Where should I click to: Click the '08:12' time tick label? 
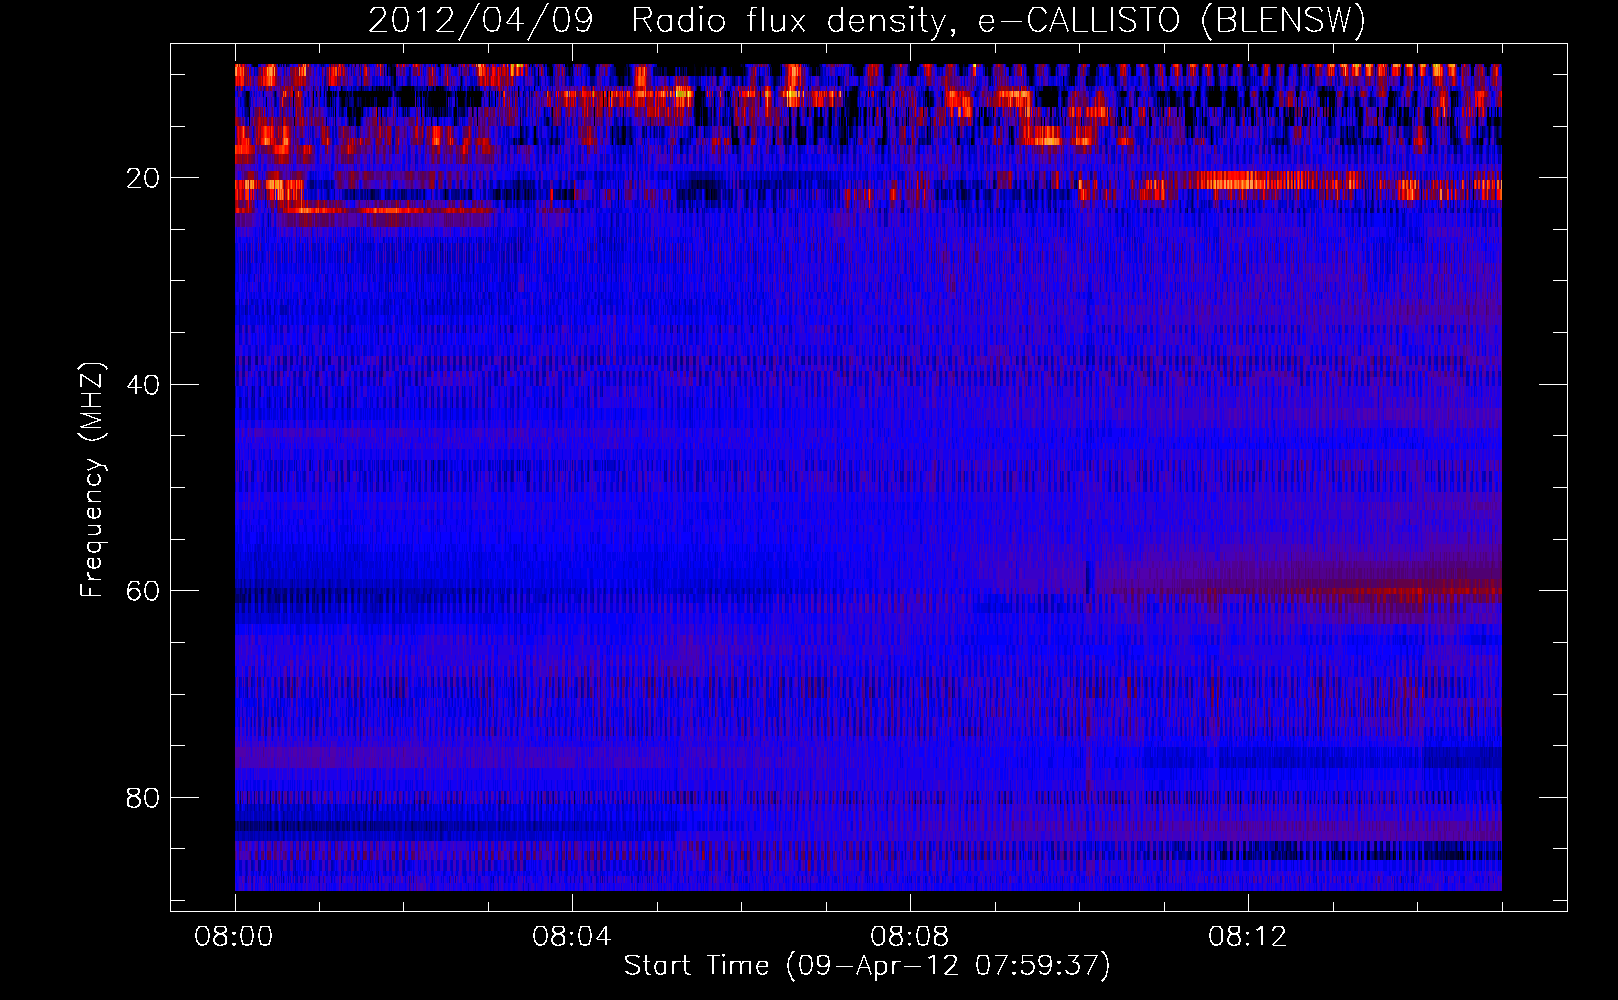tap(1248, 937)
